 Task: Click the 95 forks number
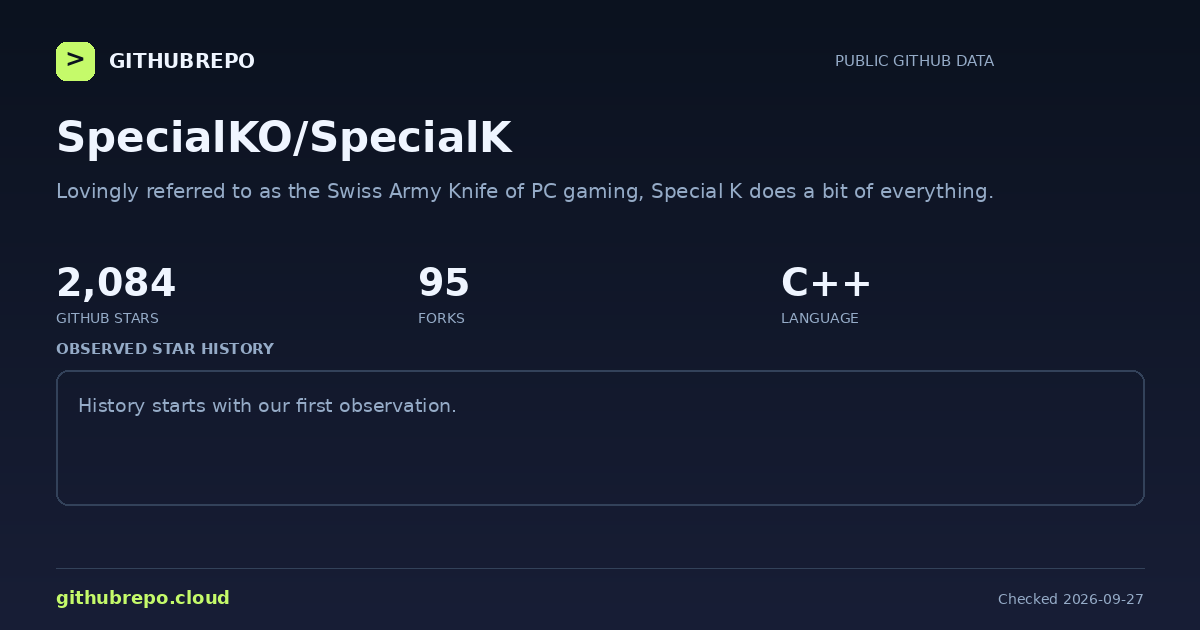click(444, 283)
